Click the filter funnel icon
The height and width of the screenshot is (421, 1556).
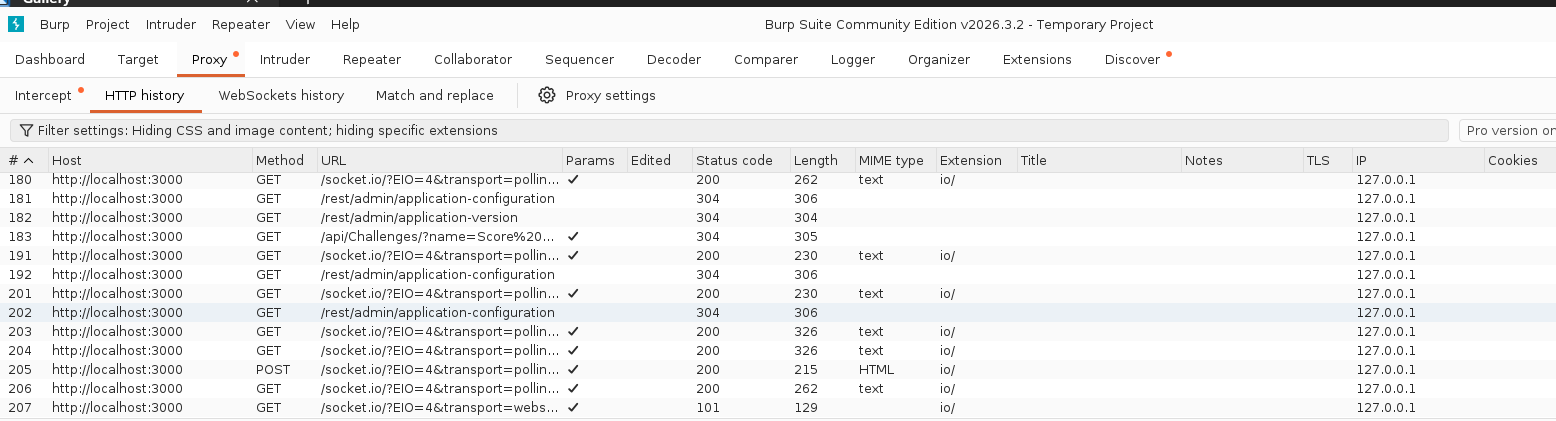26,130
